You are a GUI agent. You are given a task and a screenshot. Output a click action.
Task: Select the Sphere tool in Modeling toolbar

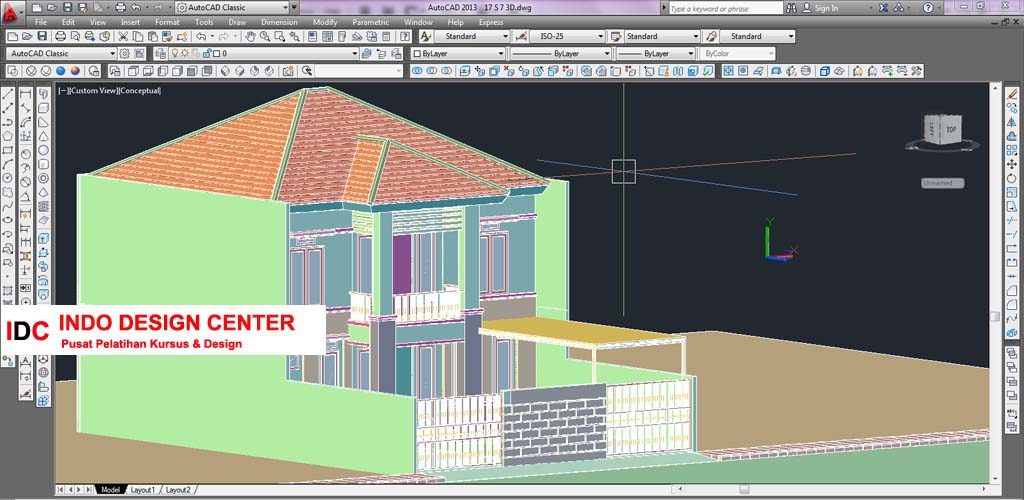43,150
